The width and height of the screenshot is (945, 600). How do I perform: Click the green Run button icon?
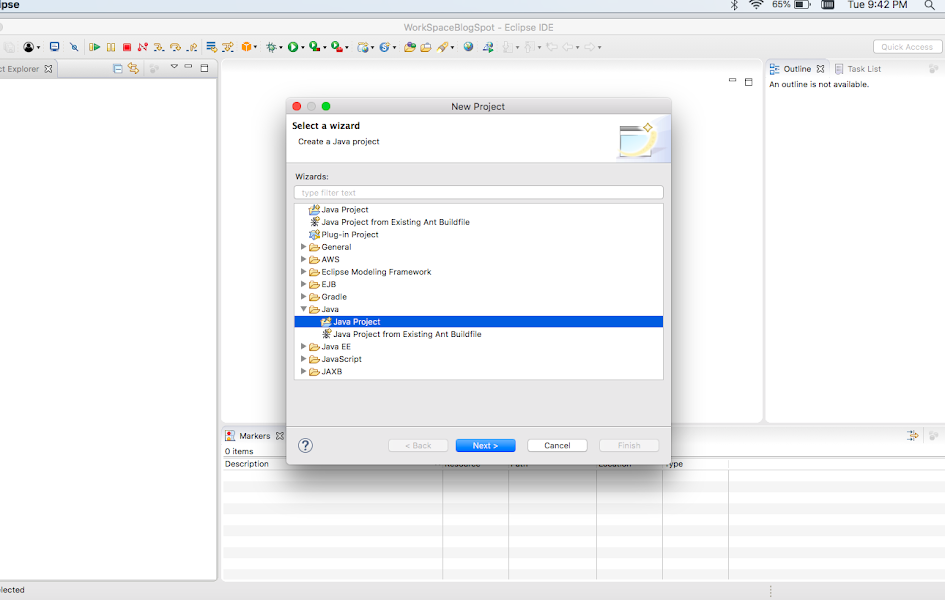tap(292, 47)
